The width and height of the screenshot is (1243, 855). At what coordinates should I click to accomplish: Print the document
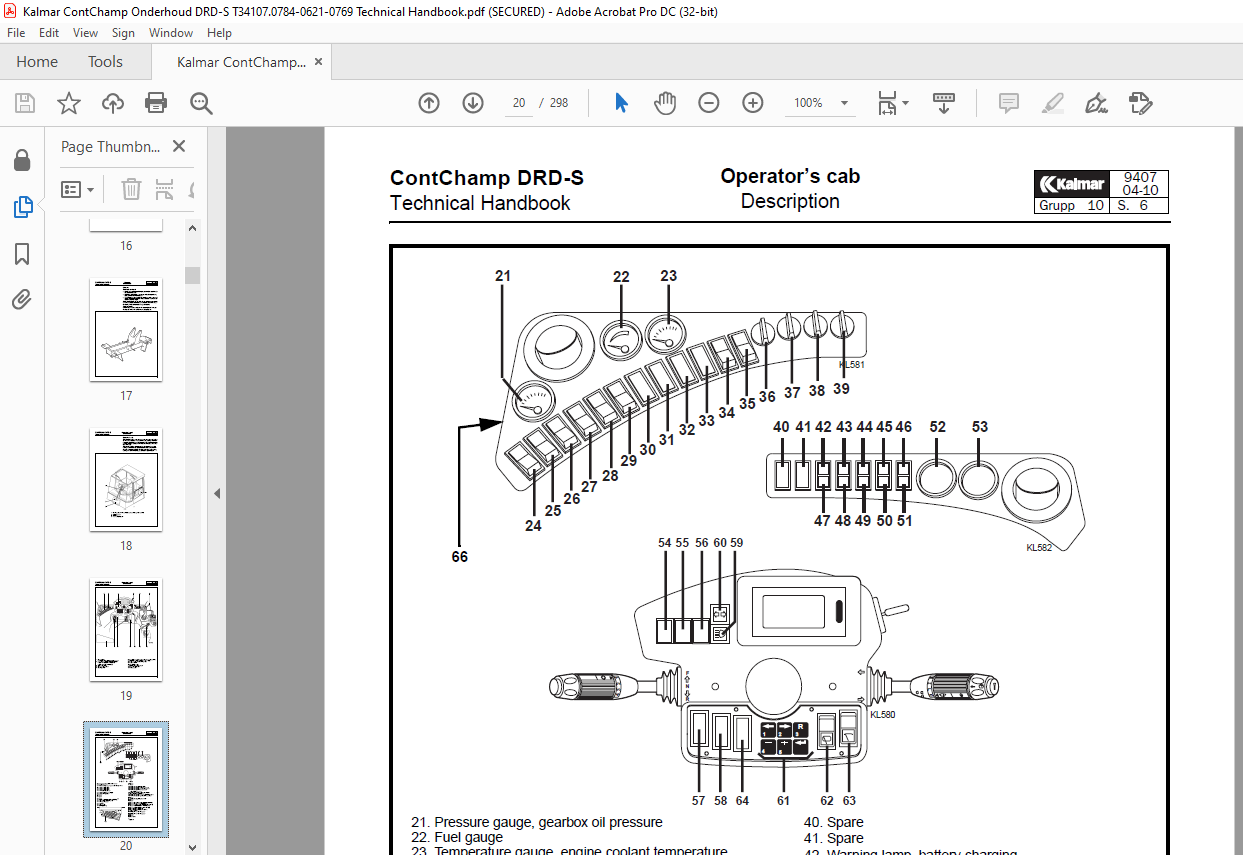(156, 103)
